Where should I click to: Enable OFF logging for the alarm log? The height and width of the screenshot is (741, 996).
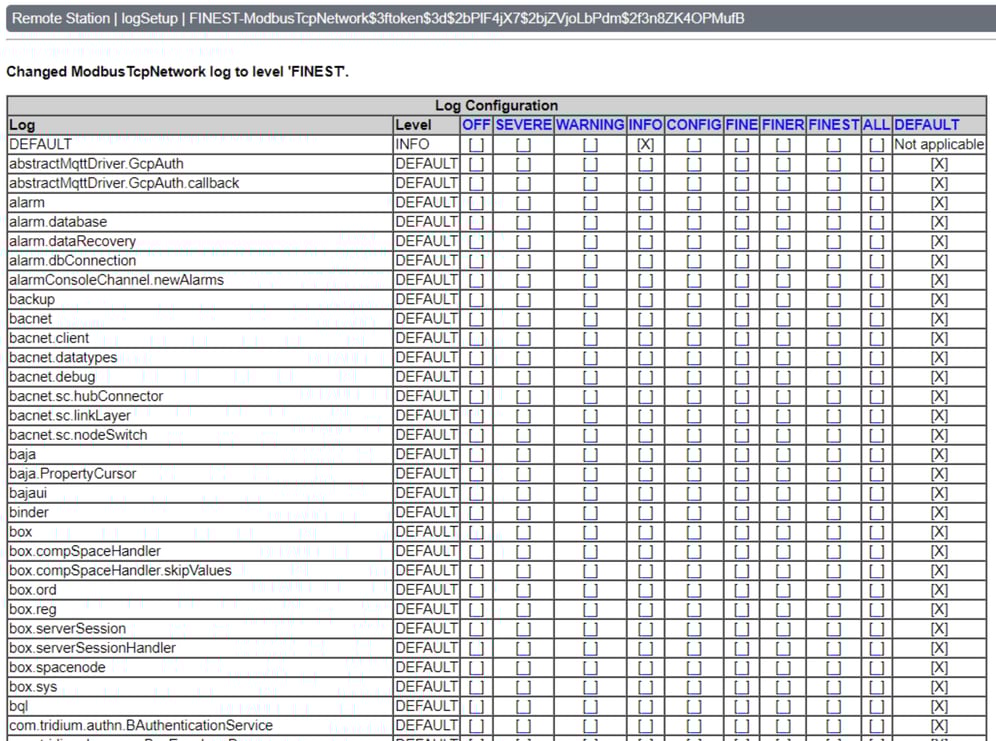(477, 202)
